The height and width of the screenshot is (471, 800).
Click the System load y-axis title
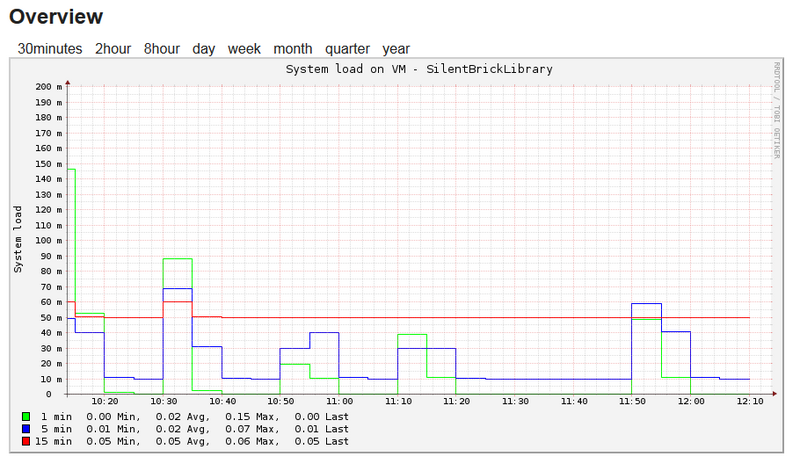click(18, 239)
